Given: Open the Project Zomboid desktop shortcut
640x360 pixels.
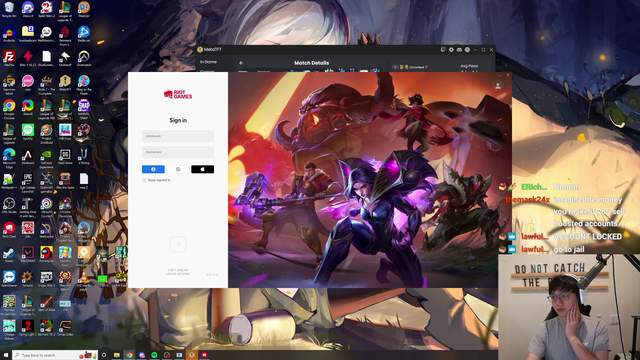Looking at the screenshot, I should (46, 133).
